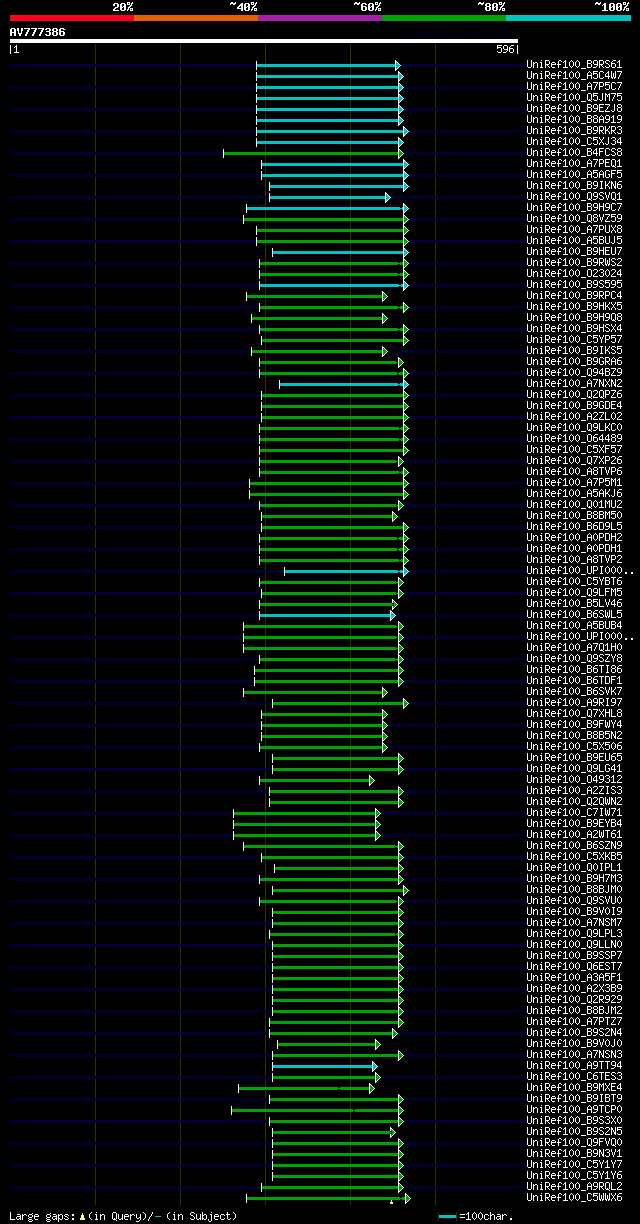This screenshot has width=640, height=1224.
Task: Select the UniRef100_Q9LPL3 label
Action: [x=574, y=933]
